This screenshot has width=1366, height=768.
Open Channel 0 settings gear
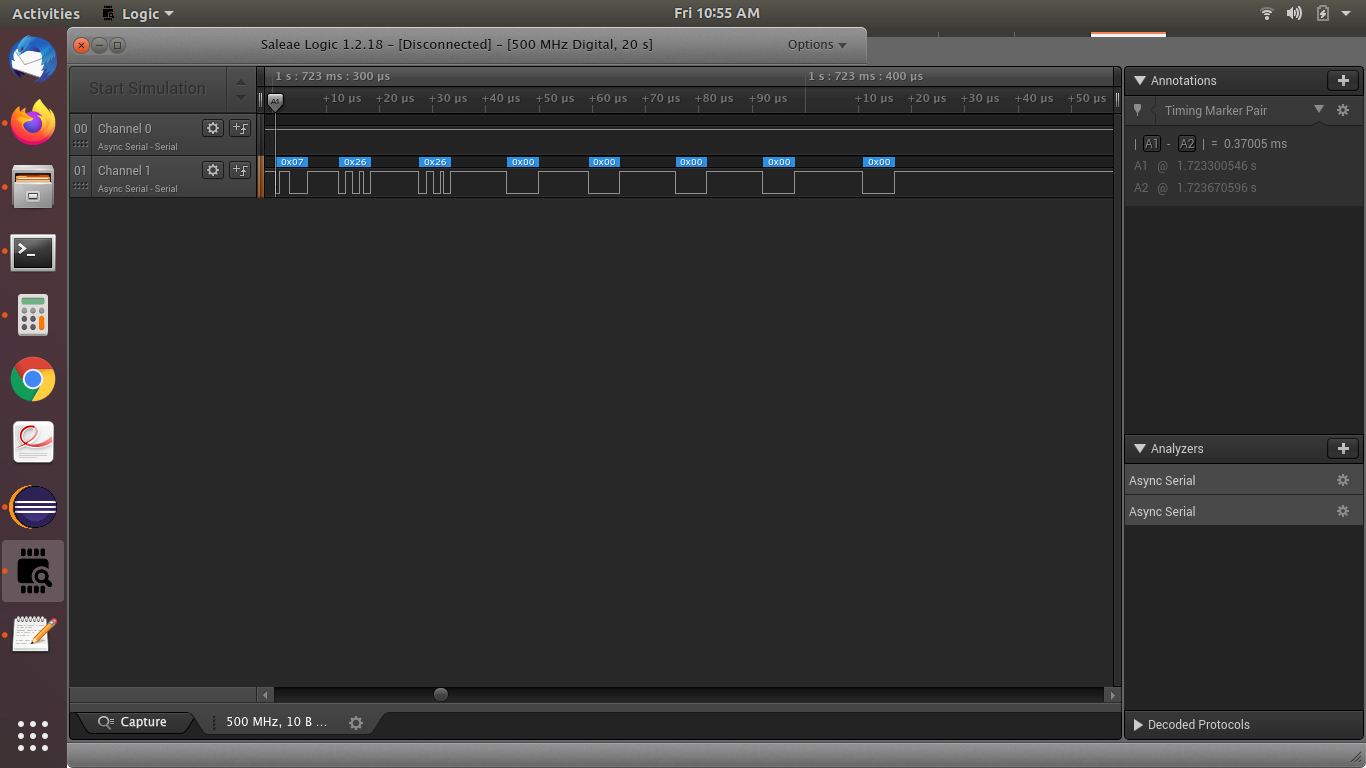click(212, 128)
